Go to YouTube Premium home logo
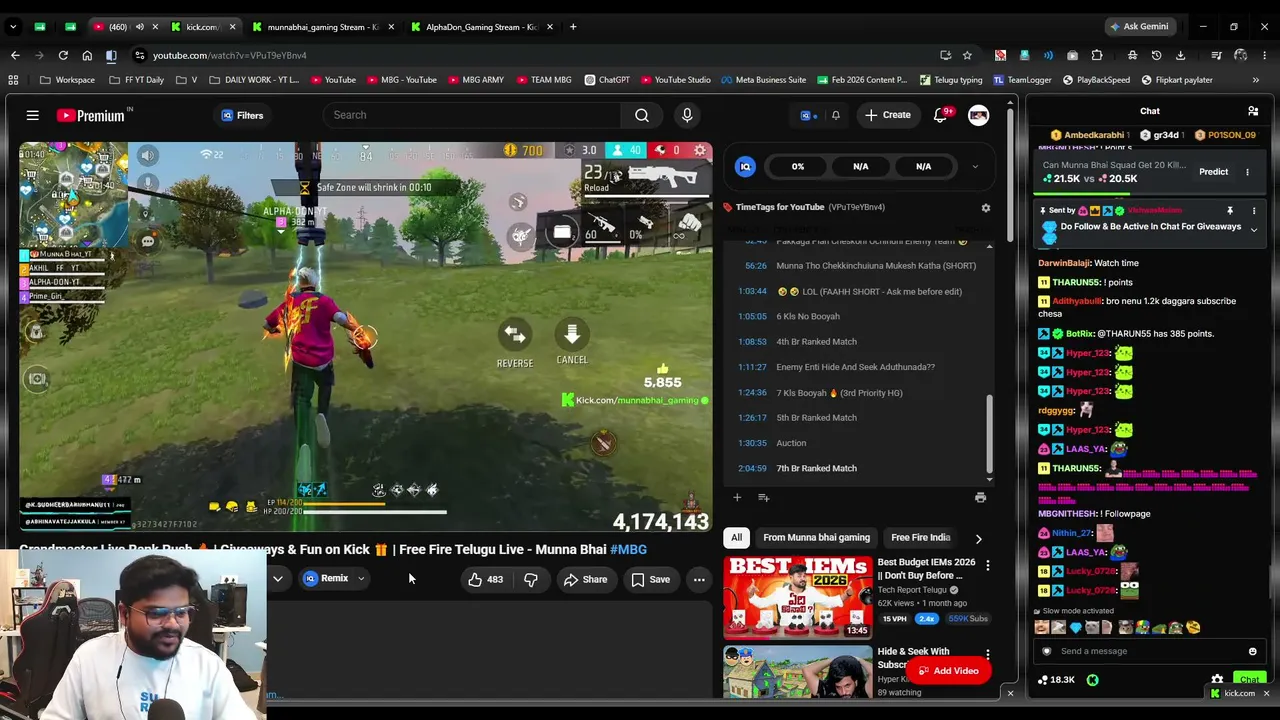Viewport: 1280px width, 720px height. (91, 116)
